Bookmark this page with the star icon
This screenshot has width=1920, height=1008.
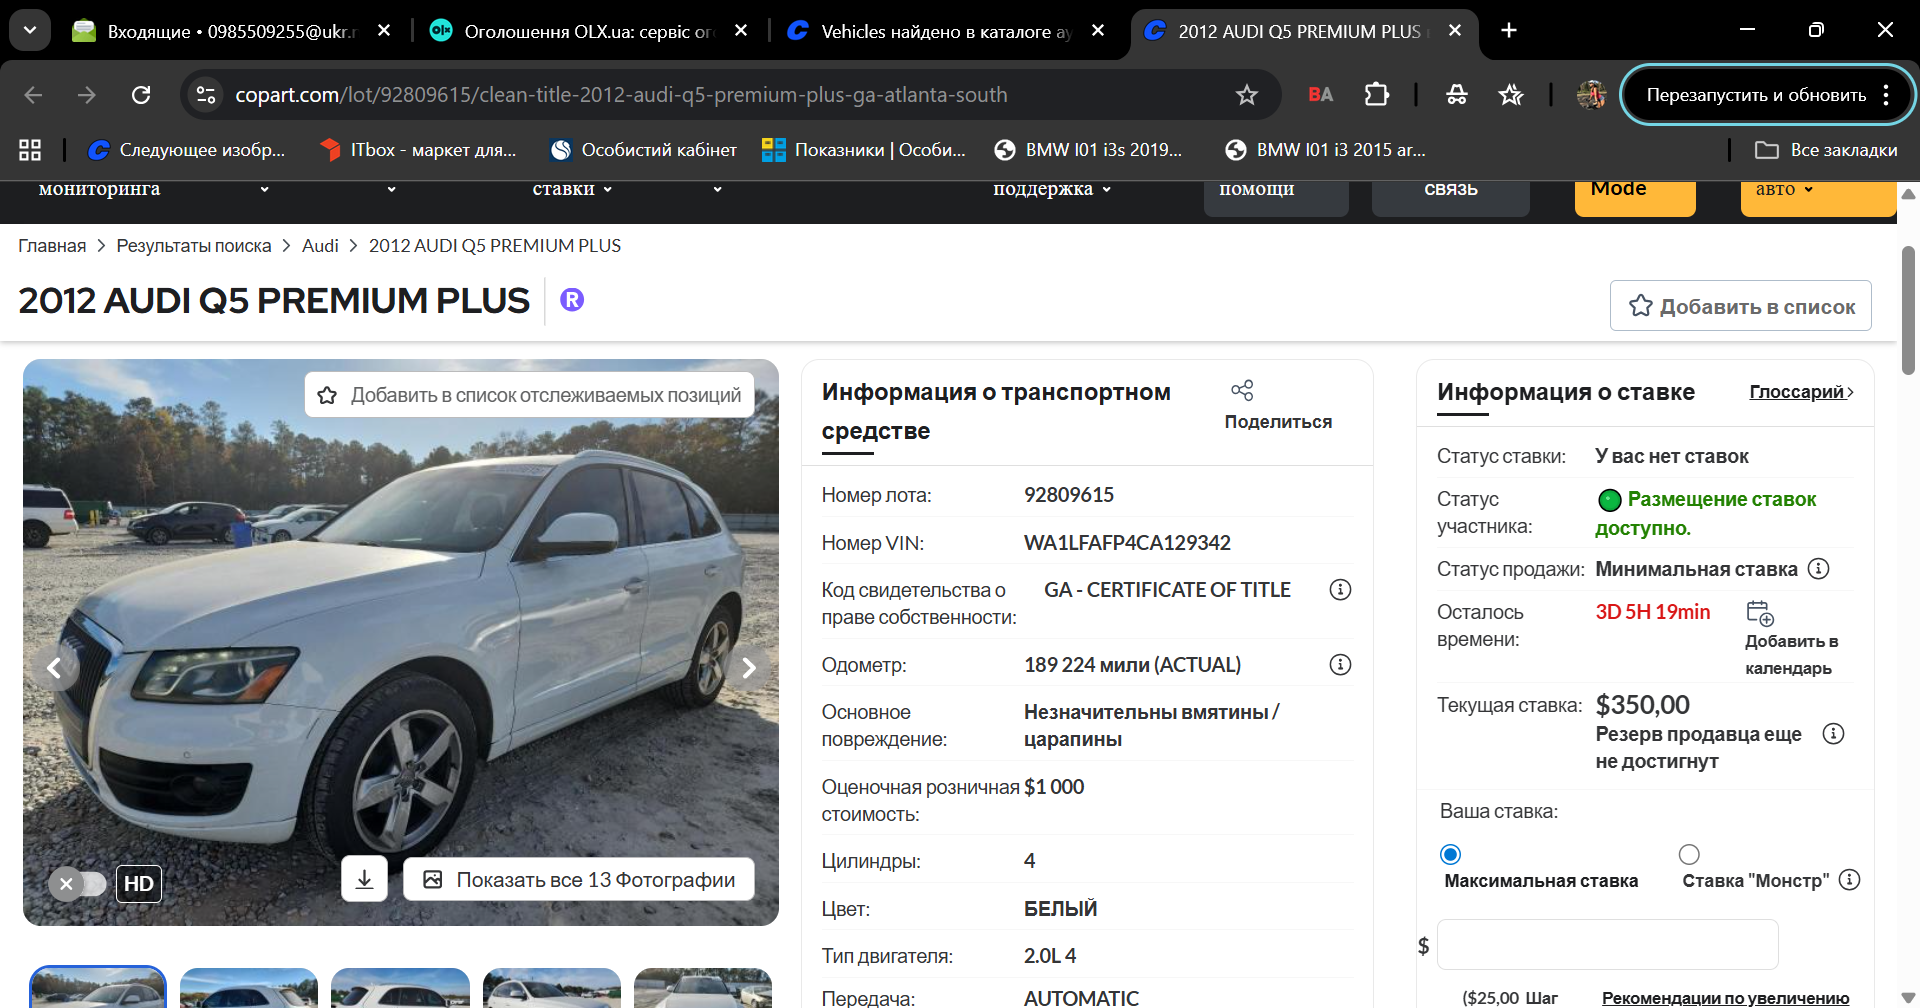[1246, 95]
